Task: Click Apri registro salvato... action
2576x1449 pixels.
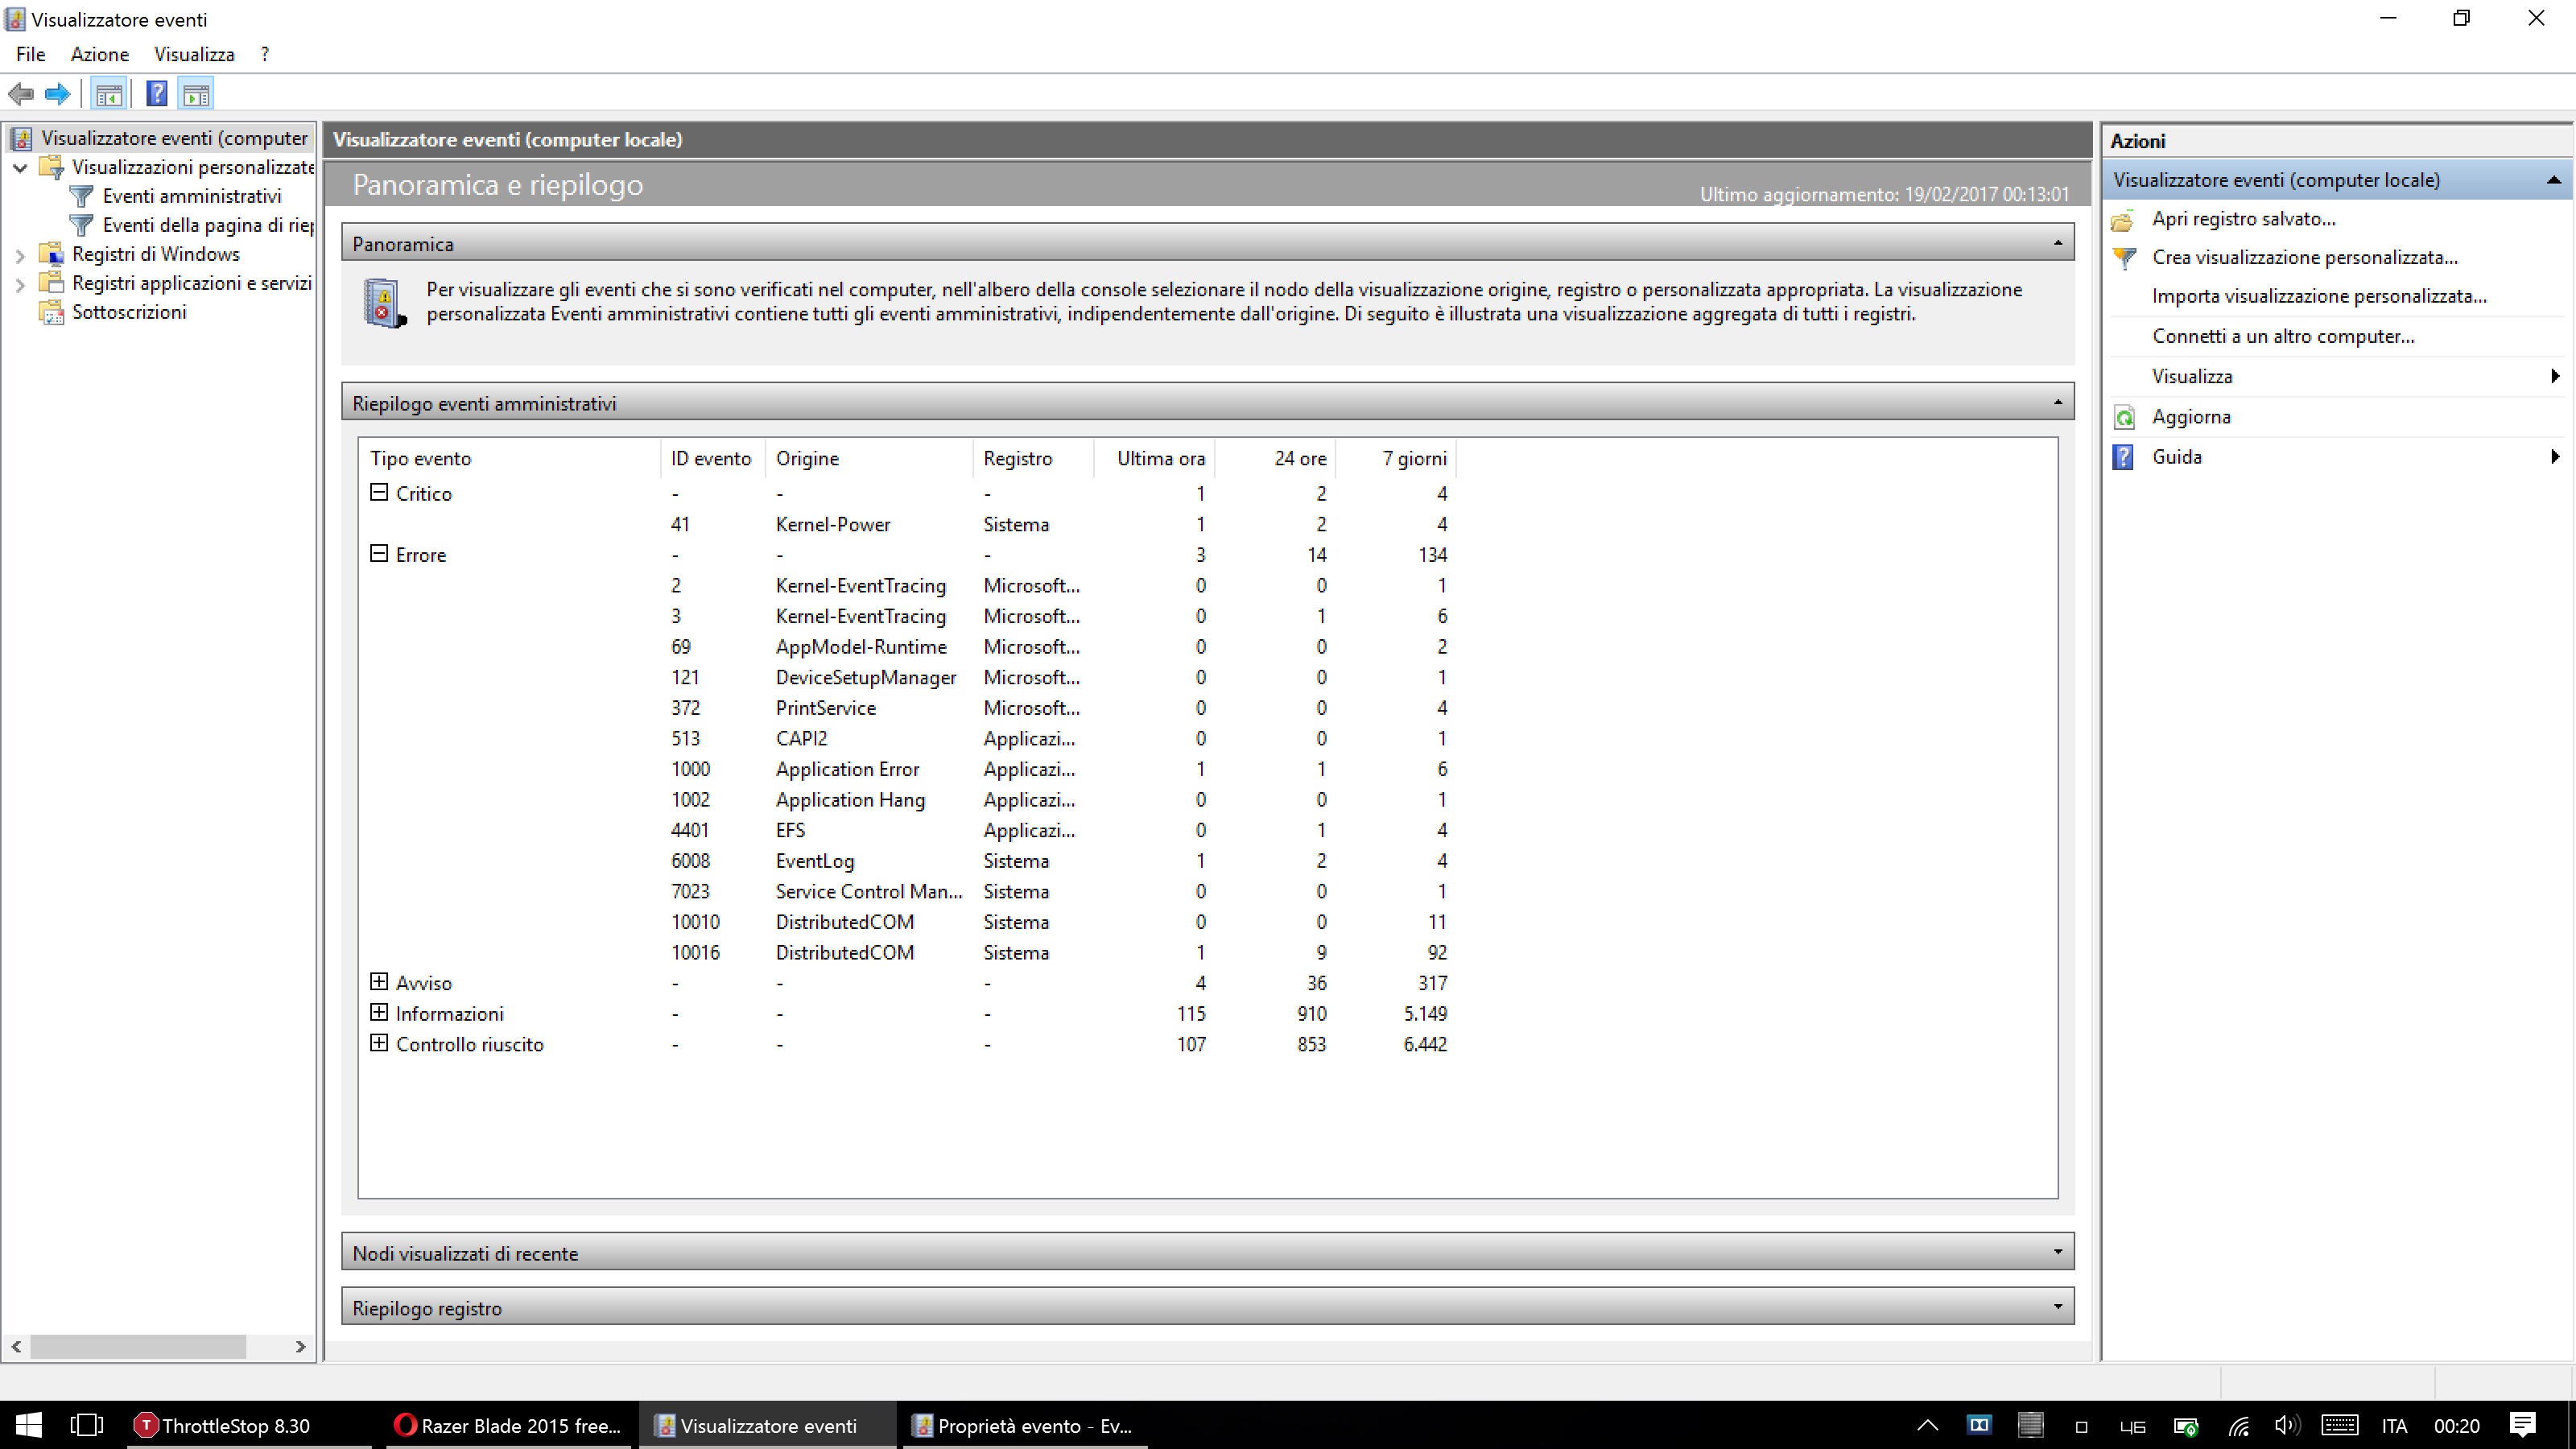Action: coord(2243,219)
